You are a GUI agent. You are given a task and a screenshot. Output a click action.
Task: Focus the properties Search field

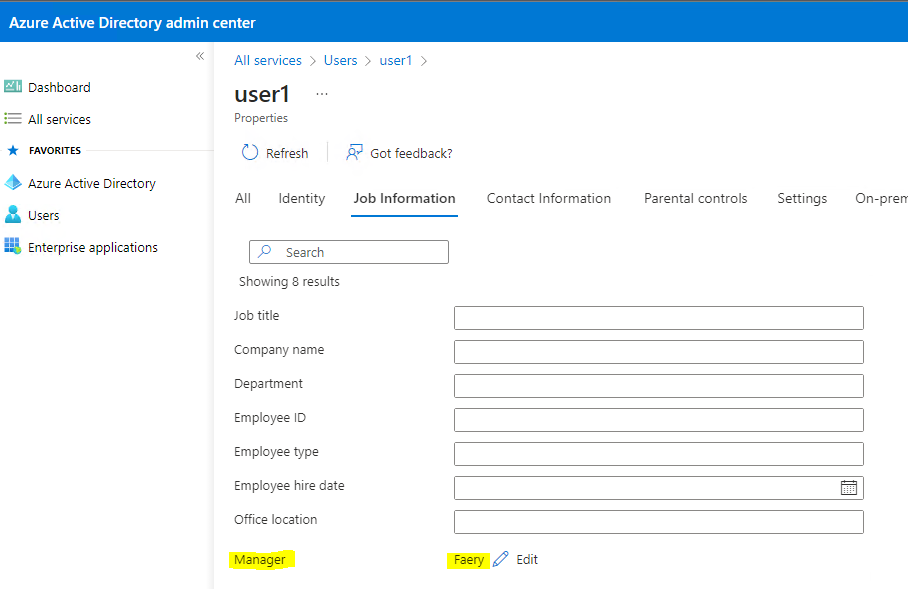point(349,252)
